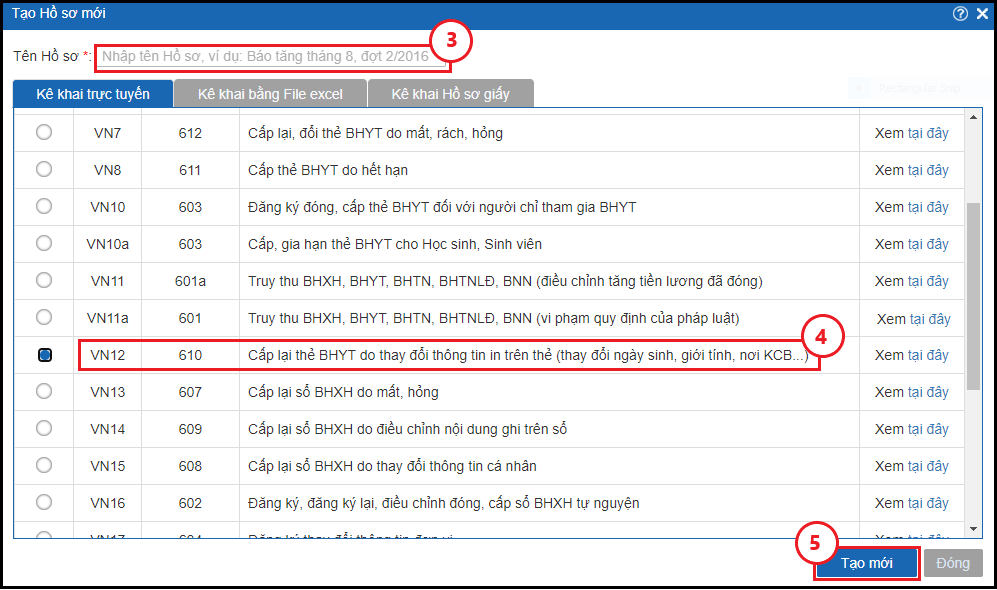This screenshot has width=997, height=590.
Task: Click 'Cấp lại sổ BHXH do mất, hỏng' text
Action: 343,392
